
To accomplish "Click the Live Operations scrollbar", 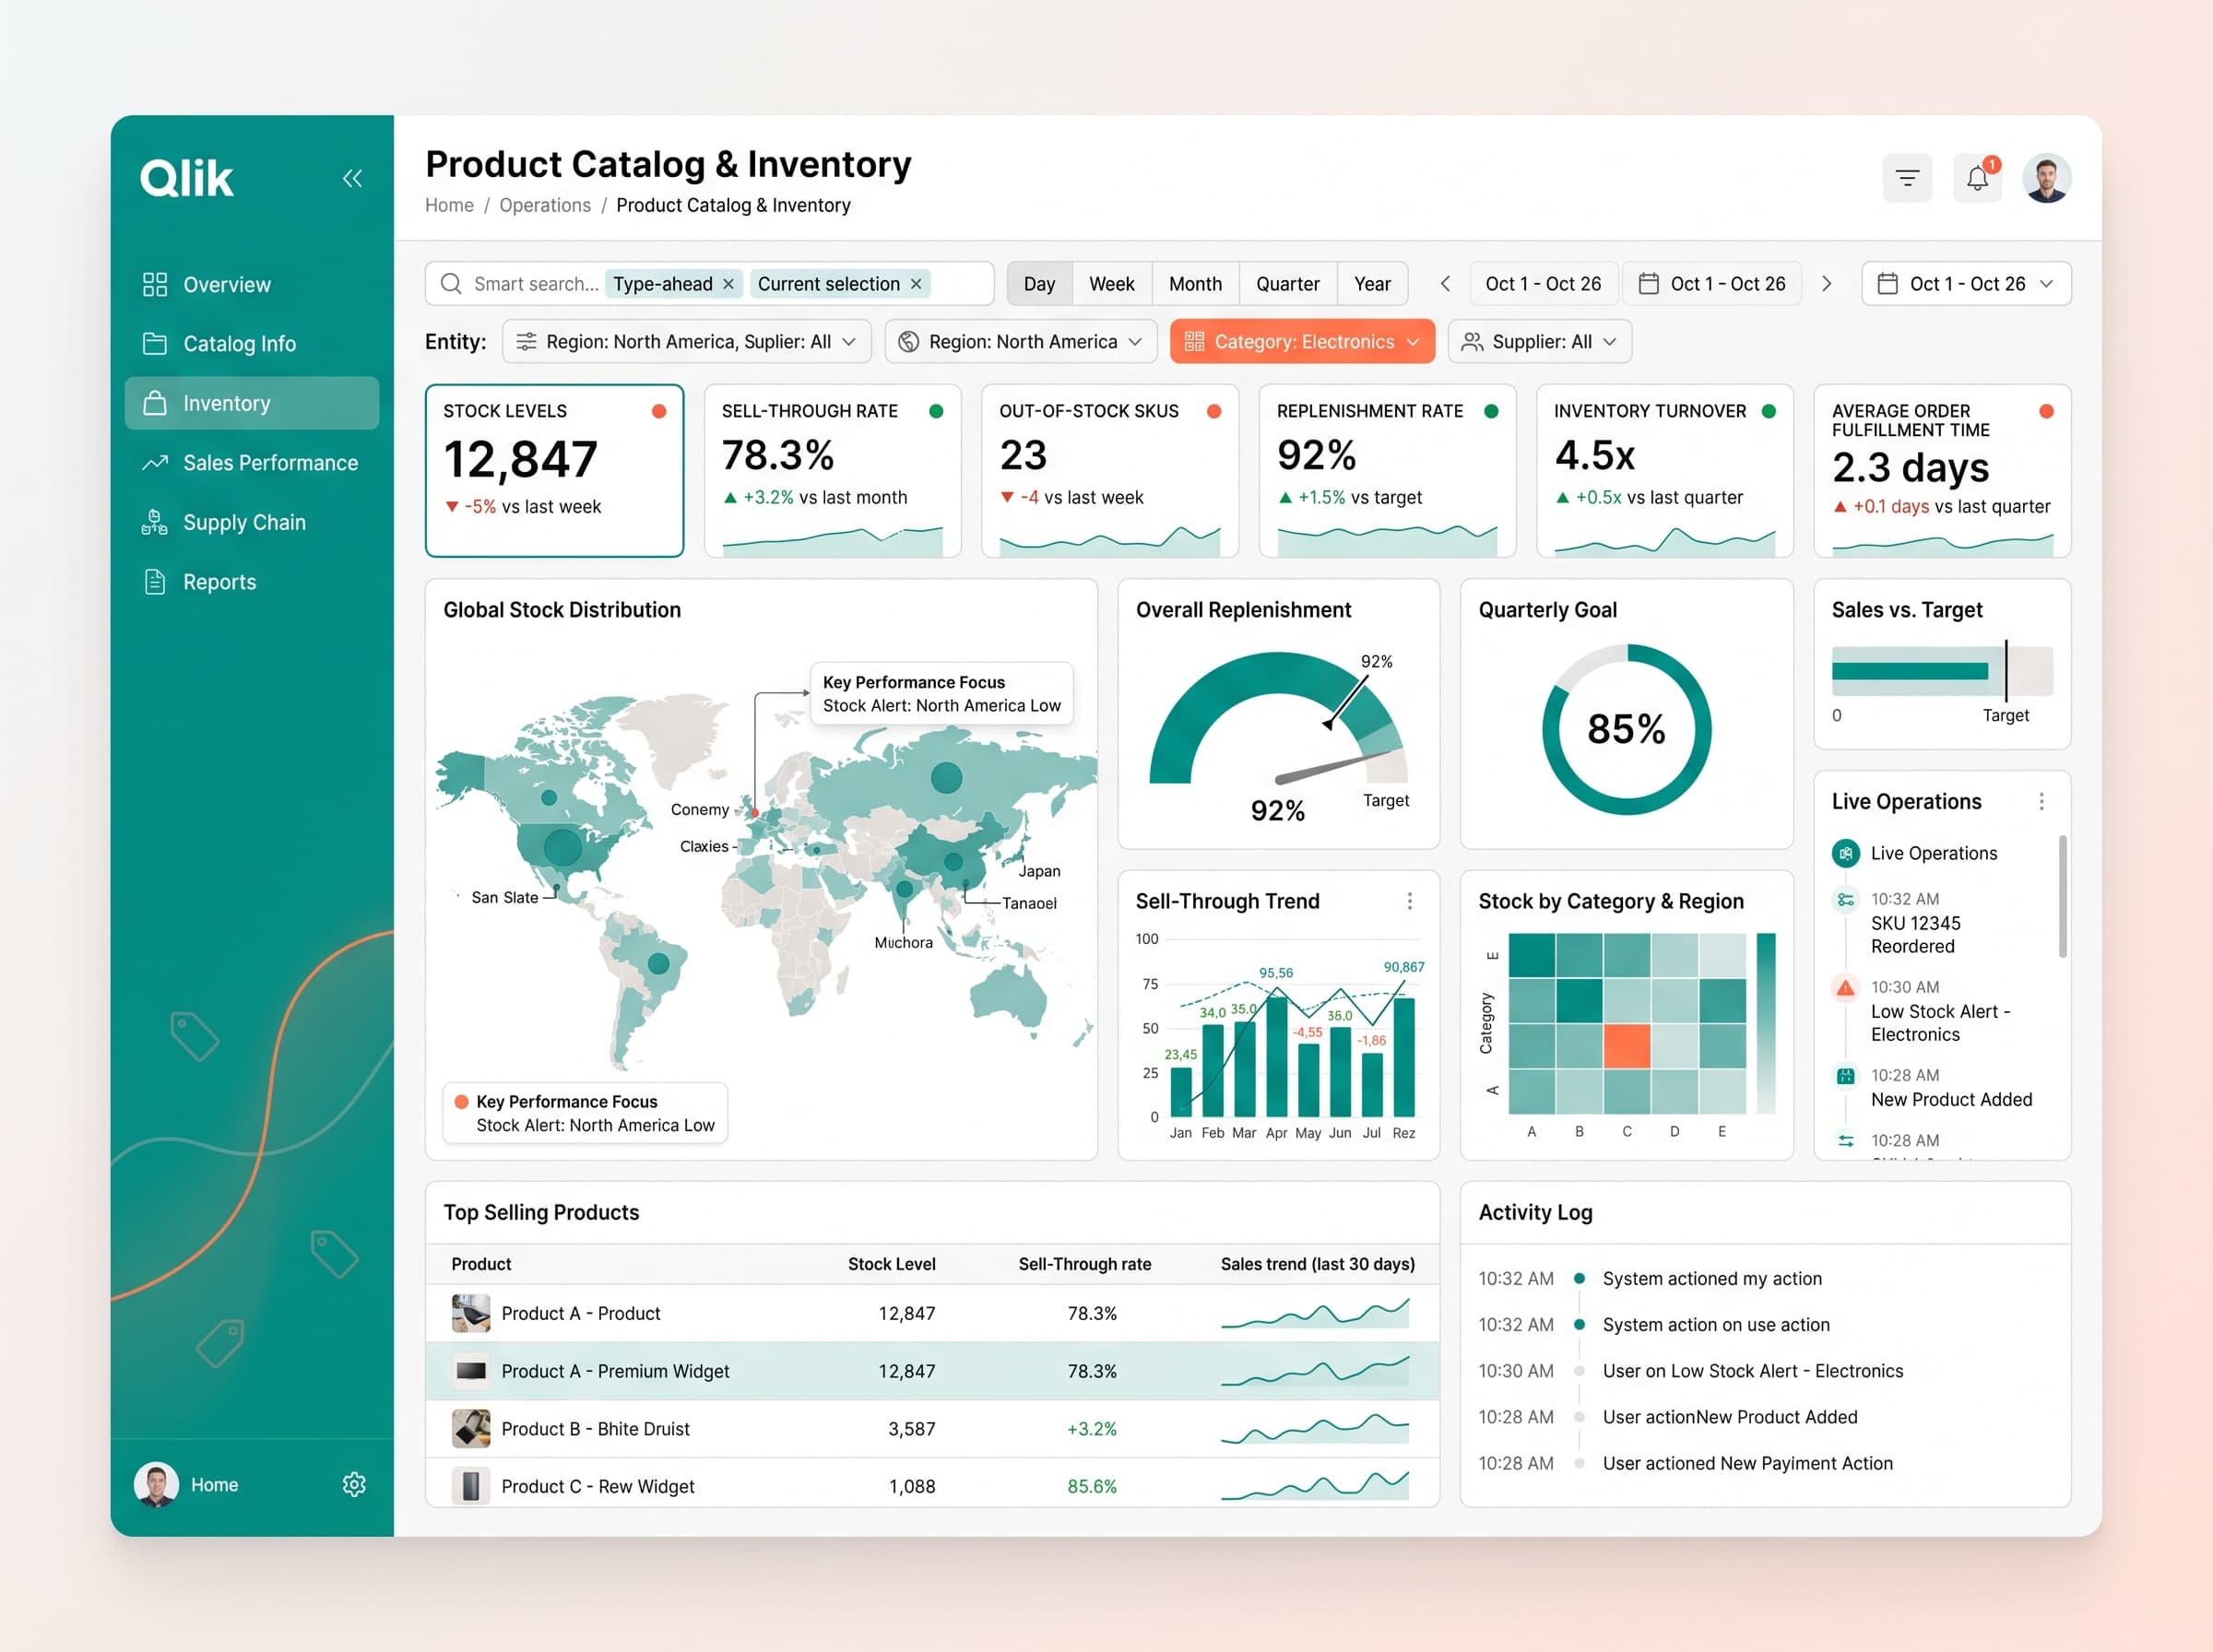I will pos(2062,896).
